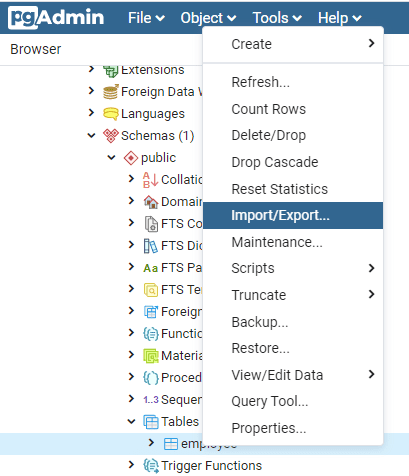Click the Languages speech bubble icon
This screenshot has height=476, width=409.
tap(111, 114)
